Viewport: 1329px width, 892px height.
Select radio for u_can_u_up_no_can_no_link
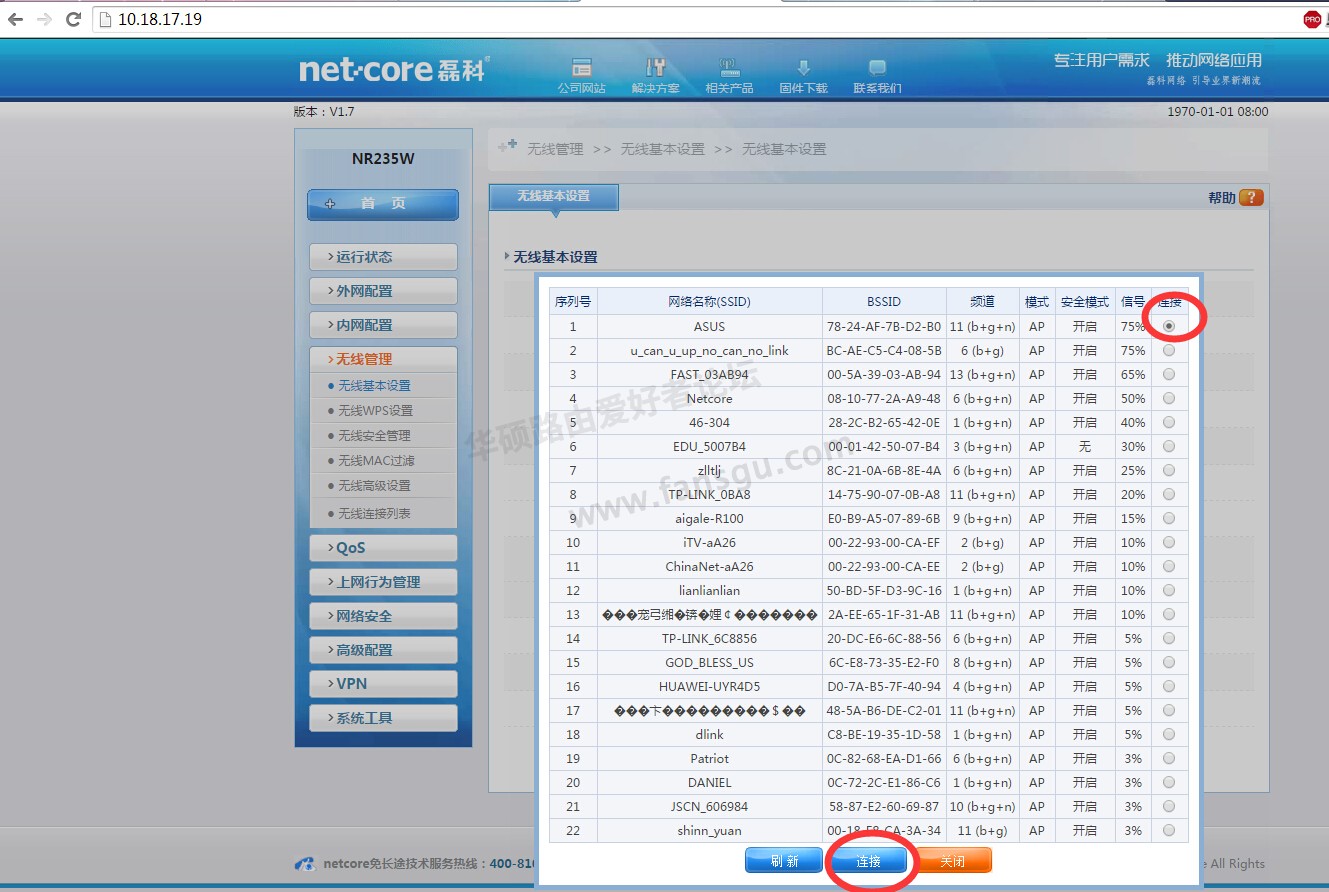tap(1169, 350)
